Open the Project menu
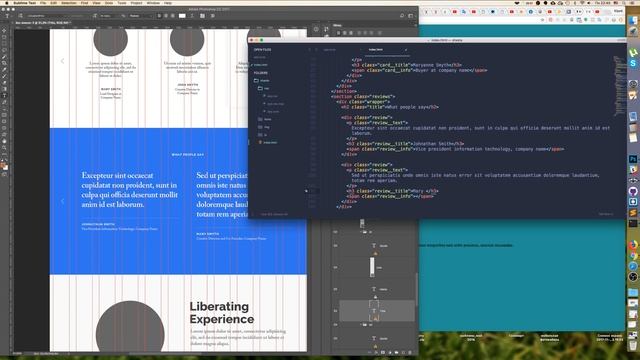The height and width of the screenshot is (360, 640). click(x=136, y=3)
